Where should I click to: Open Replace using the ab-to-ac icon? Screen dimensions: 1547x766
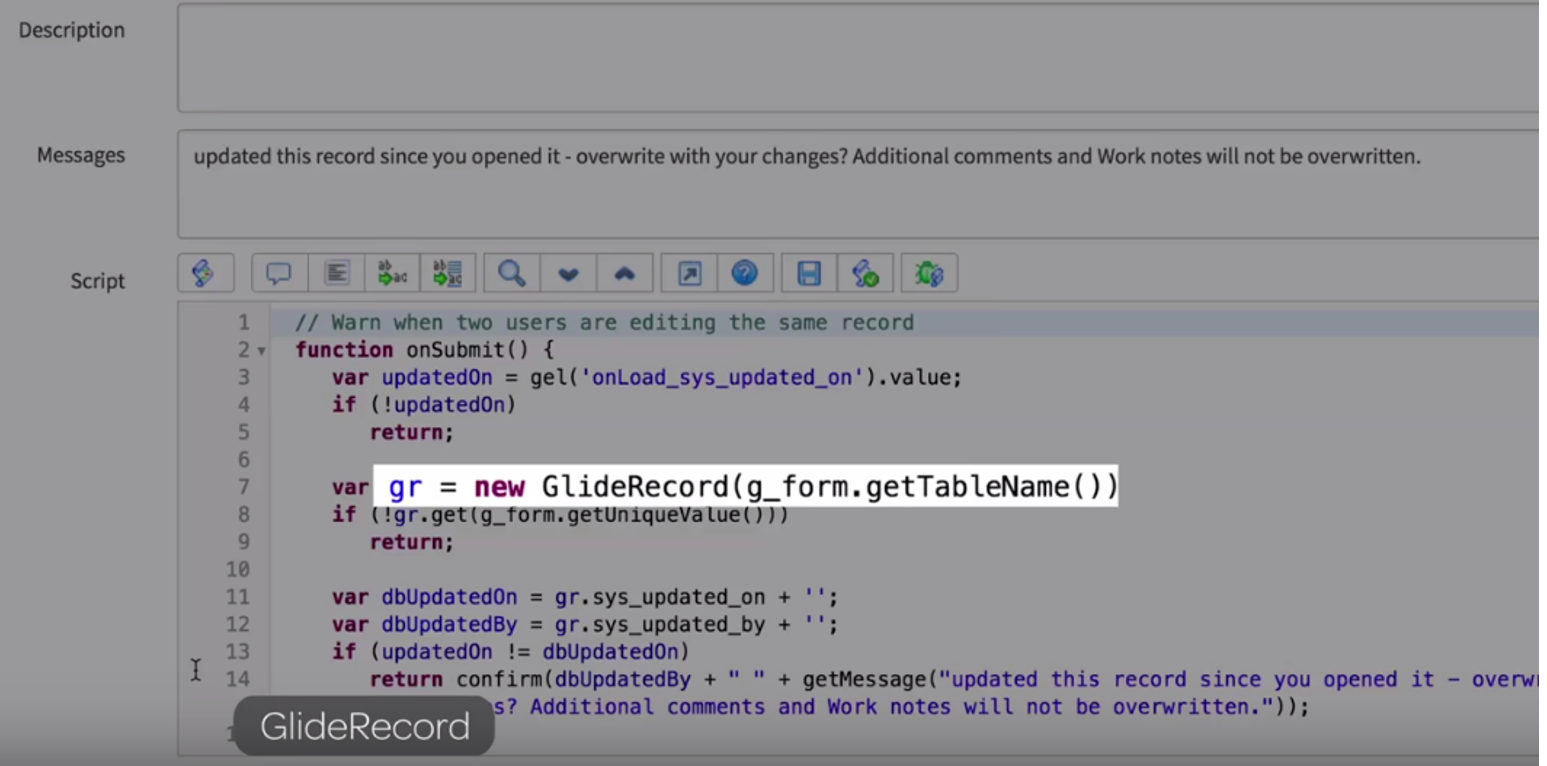click(x=392, y=272)
